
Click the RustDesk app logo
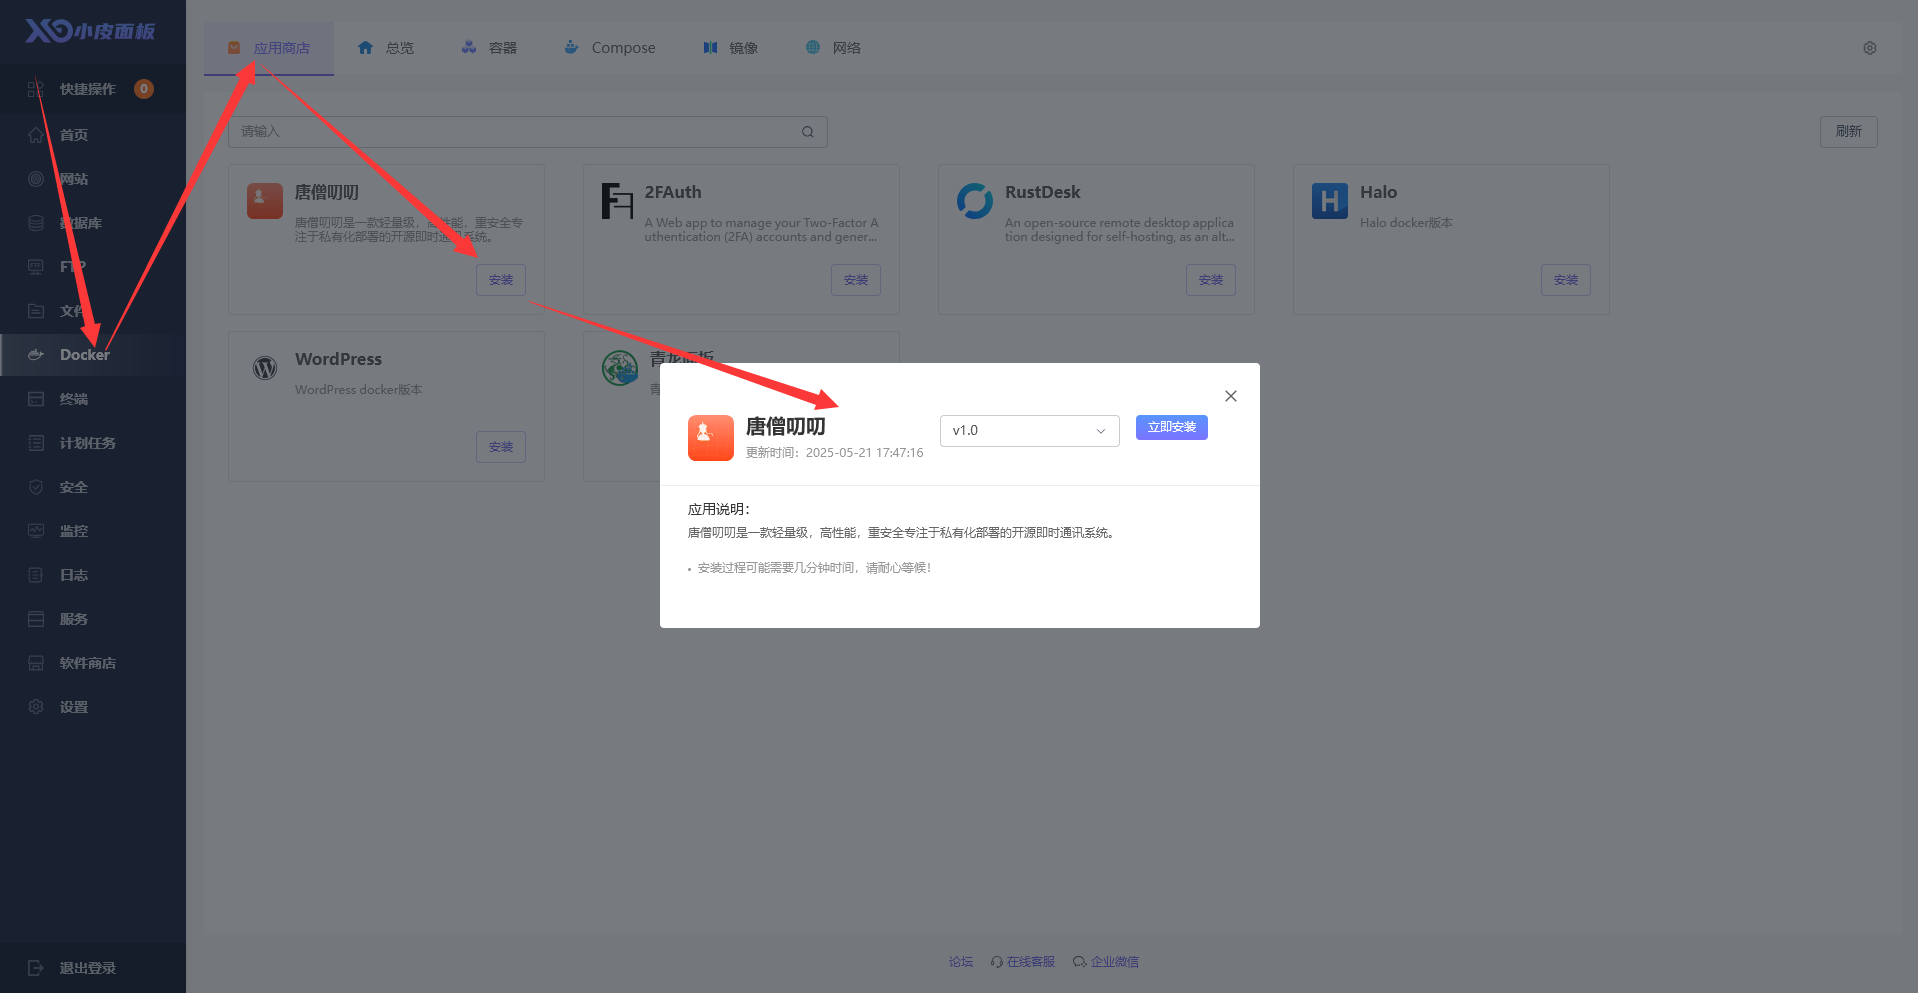click(974, 201)
